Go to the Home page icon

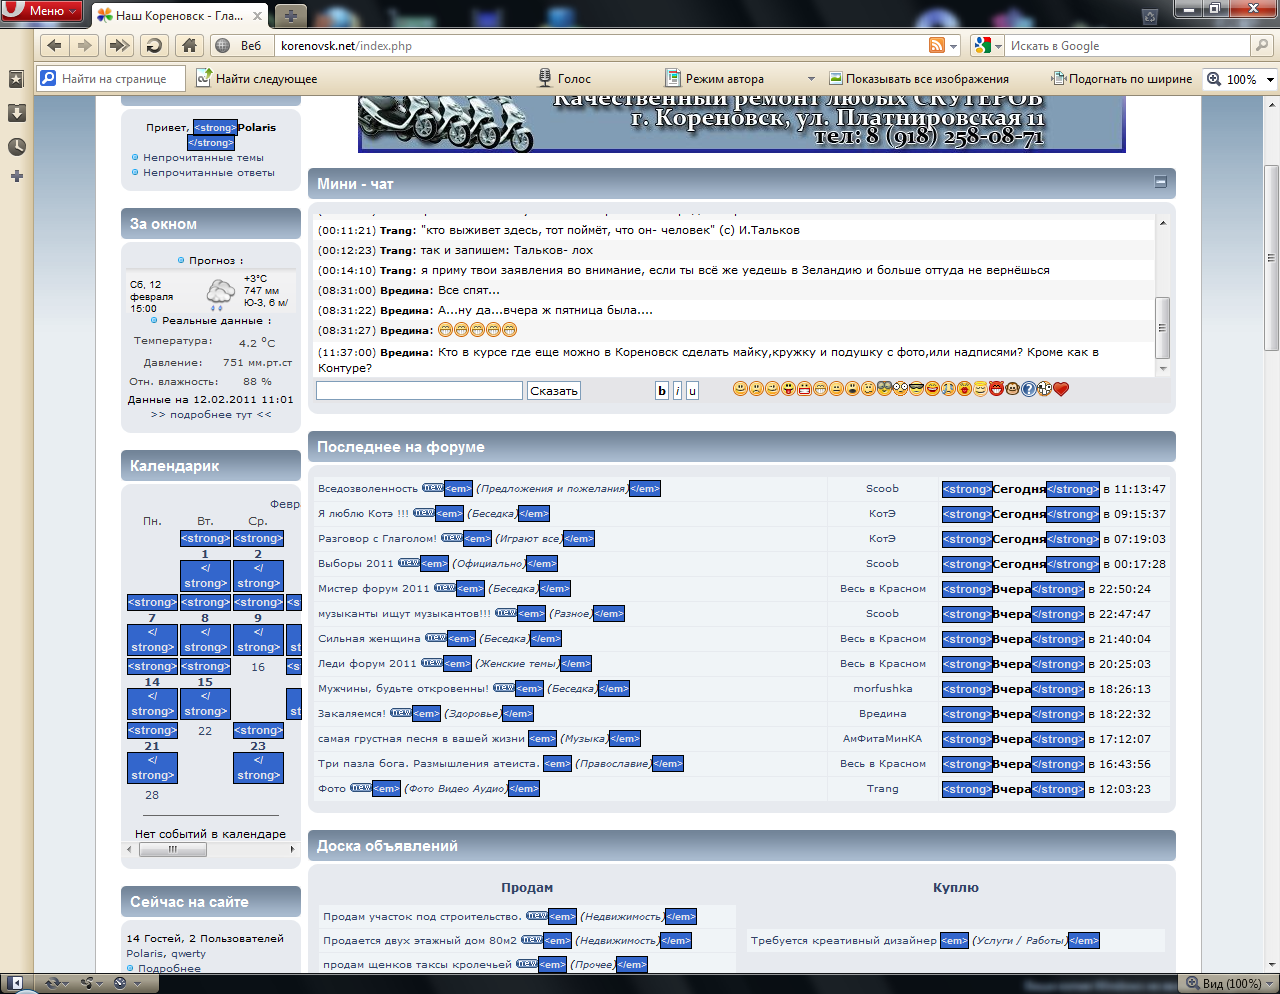[189, 45]
